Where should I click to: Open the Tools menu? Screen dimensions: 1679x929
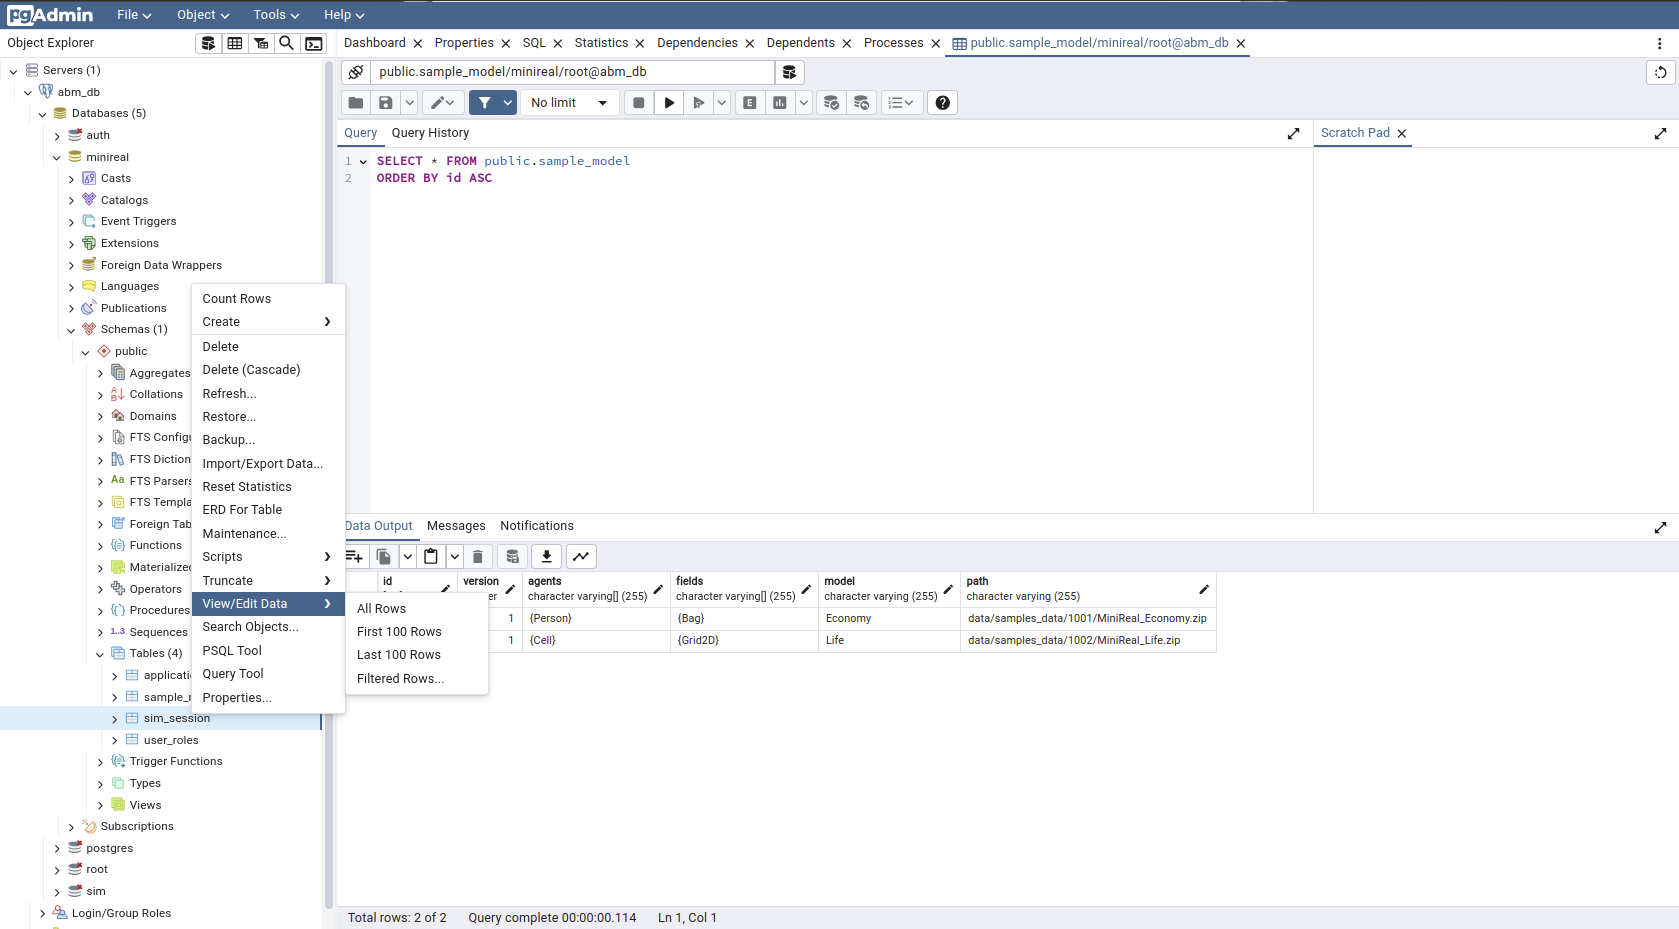(x=276, y=15)
